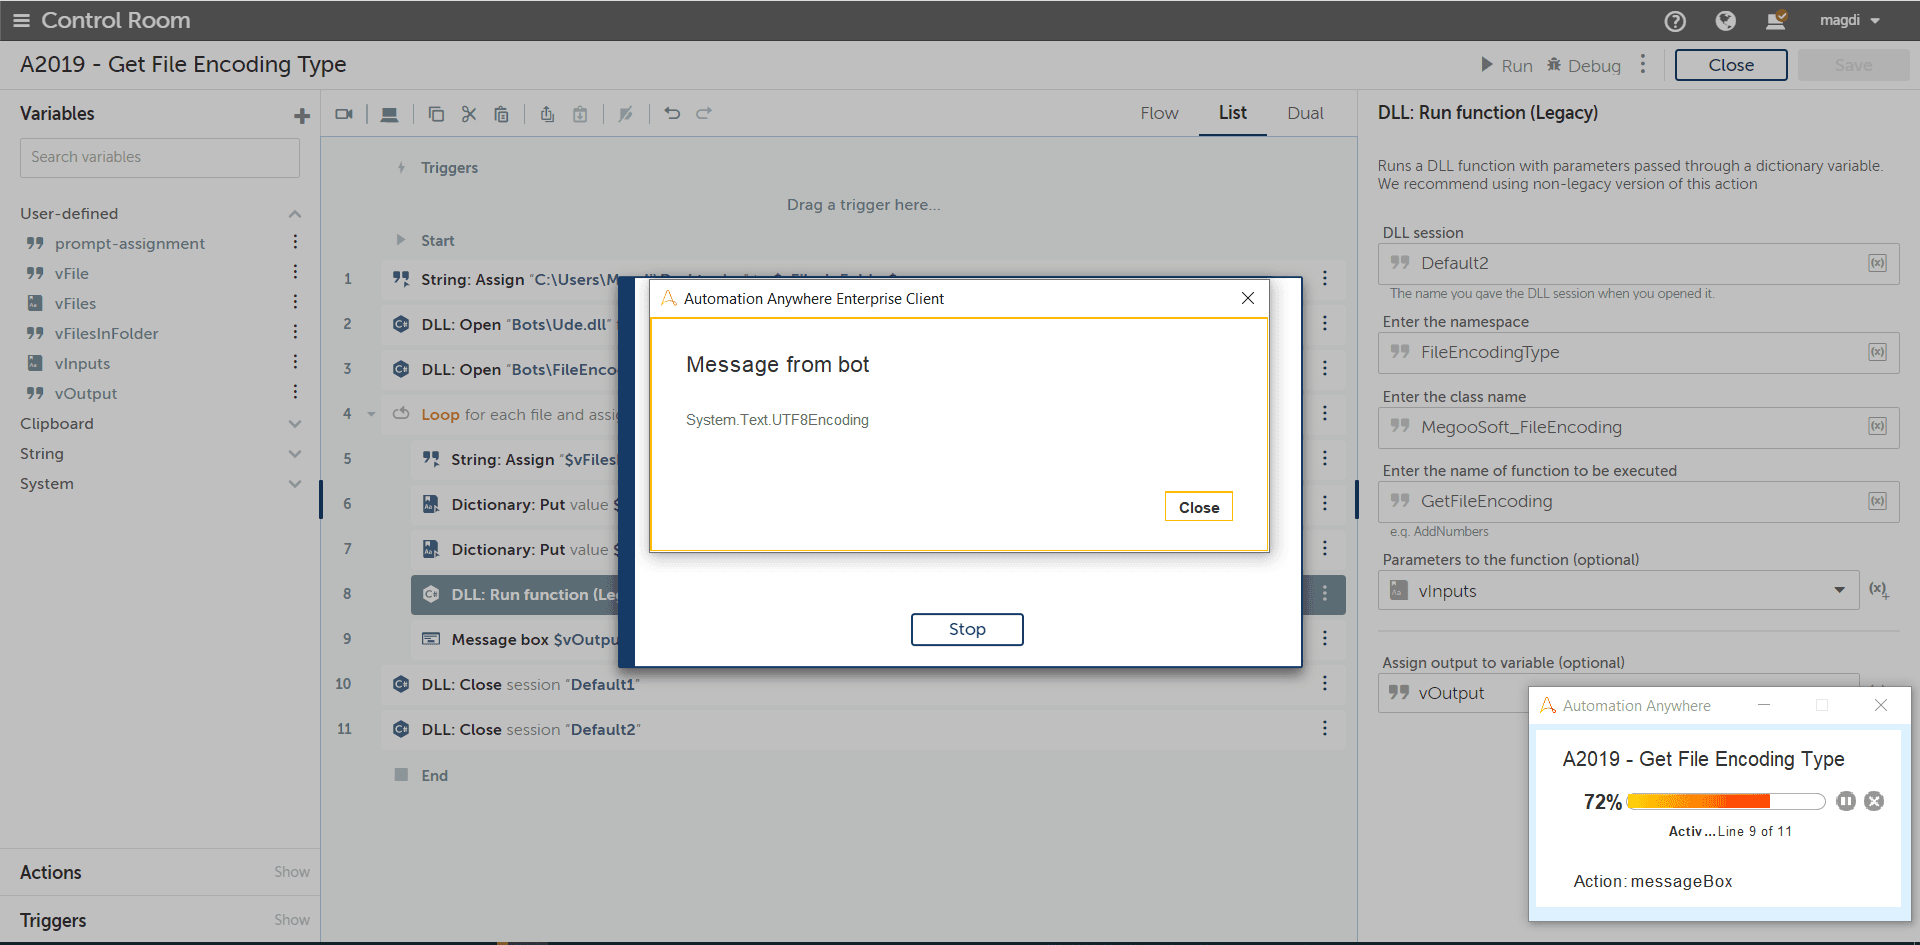
Task: Focus the Search variables field
Action: click(160, 157)
